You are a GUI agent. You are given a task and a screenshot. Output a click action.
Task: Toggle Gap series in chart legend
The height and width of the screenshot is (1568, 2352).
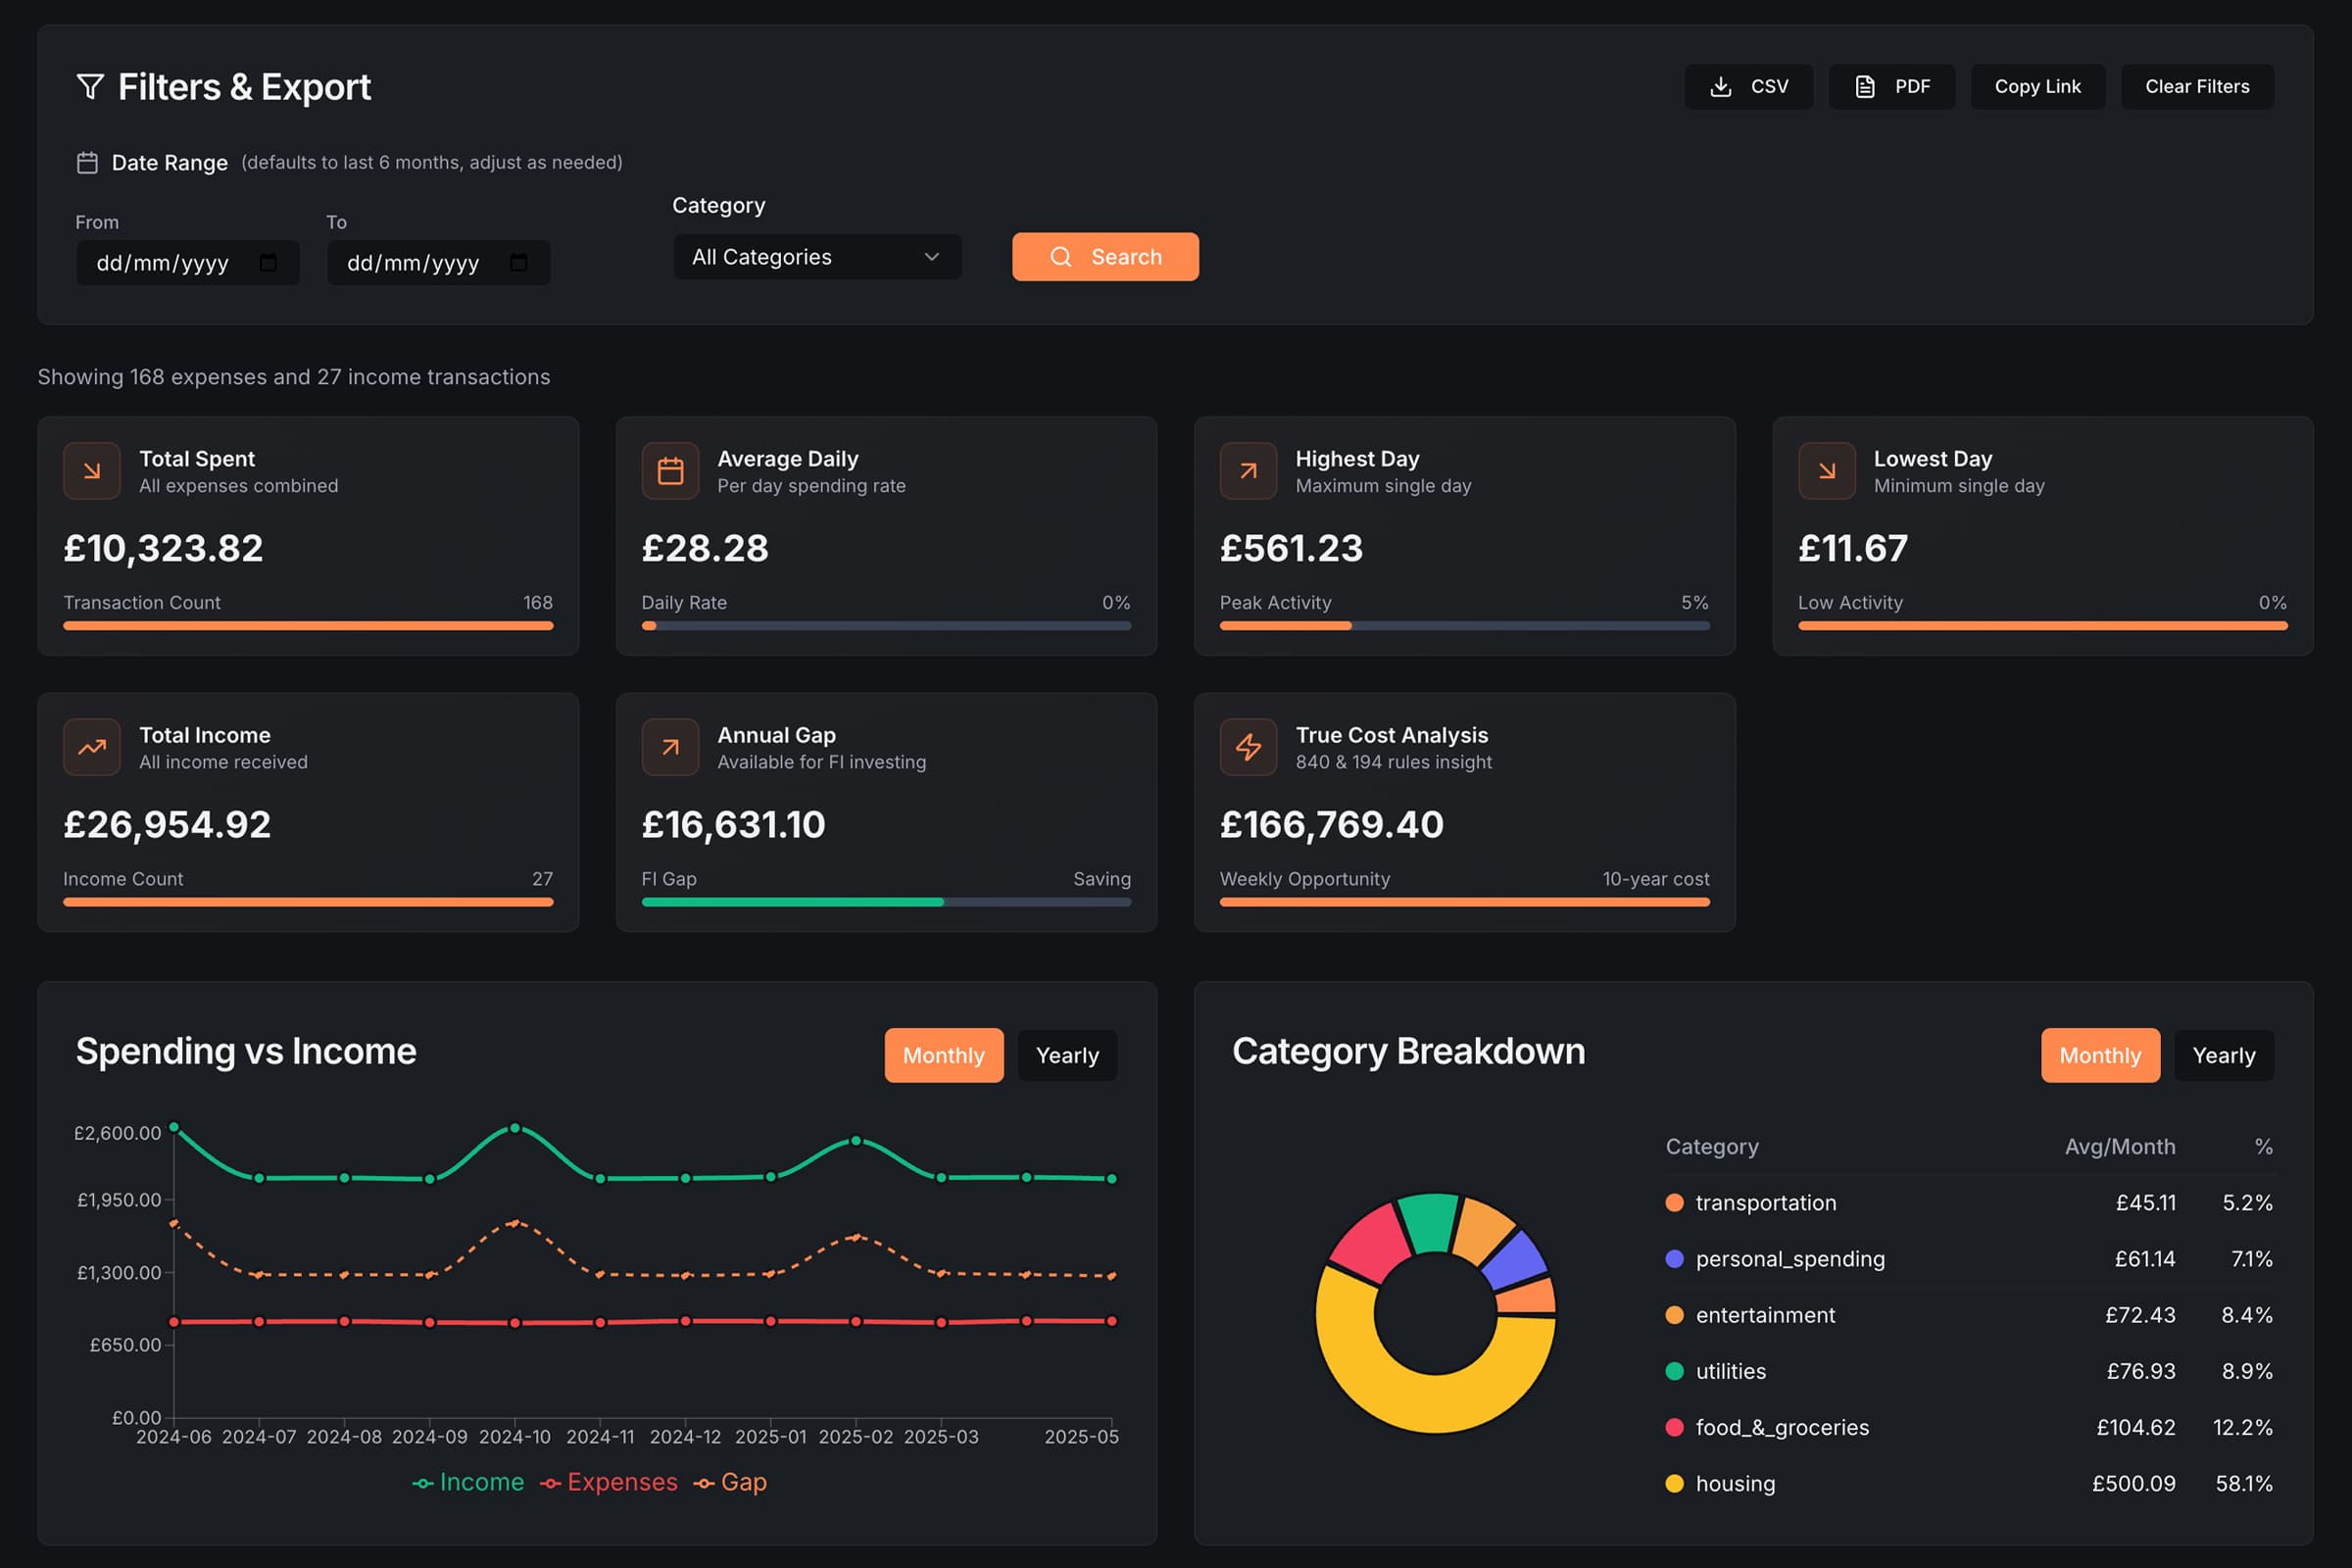click(731, 1482)
